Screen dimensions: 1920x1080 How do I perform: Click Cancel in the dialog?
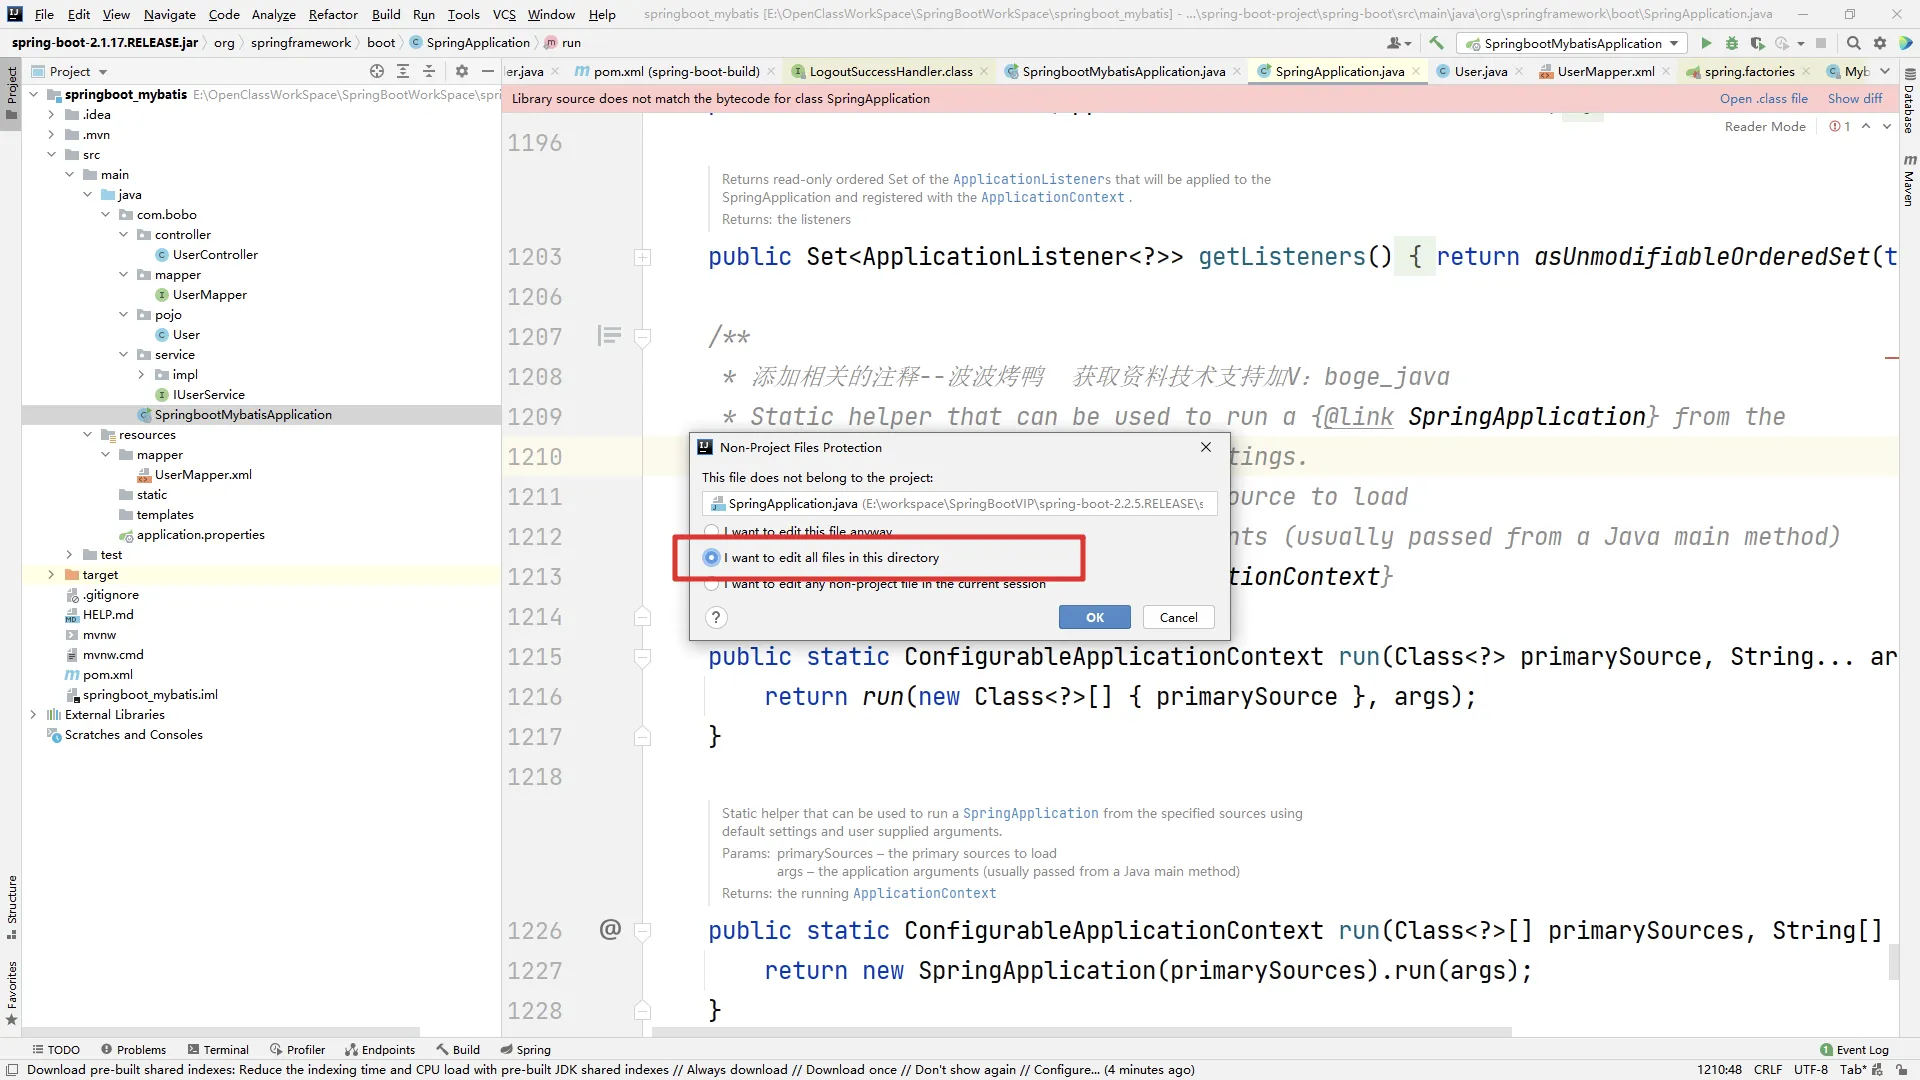[1178, 617]
